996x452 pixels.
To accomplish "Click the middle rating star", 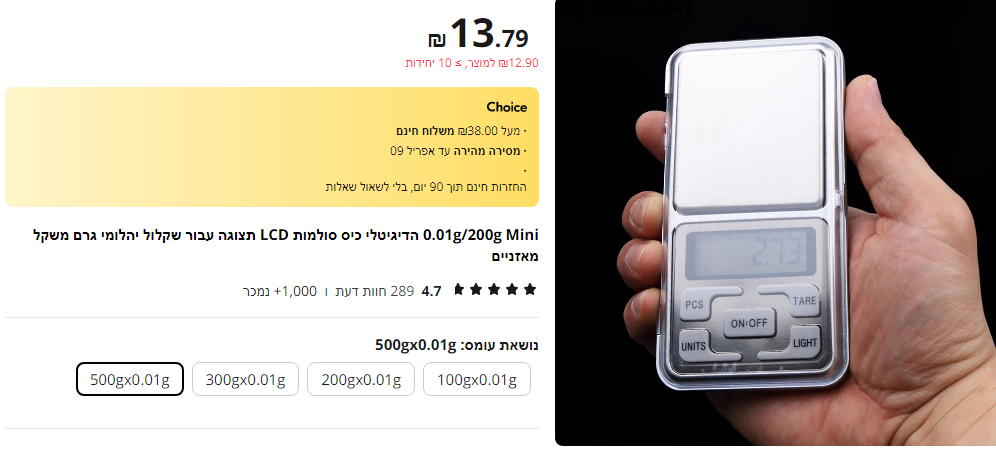I will pyautogui.click(x=494, y=290).
